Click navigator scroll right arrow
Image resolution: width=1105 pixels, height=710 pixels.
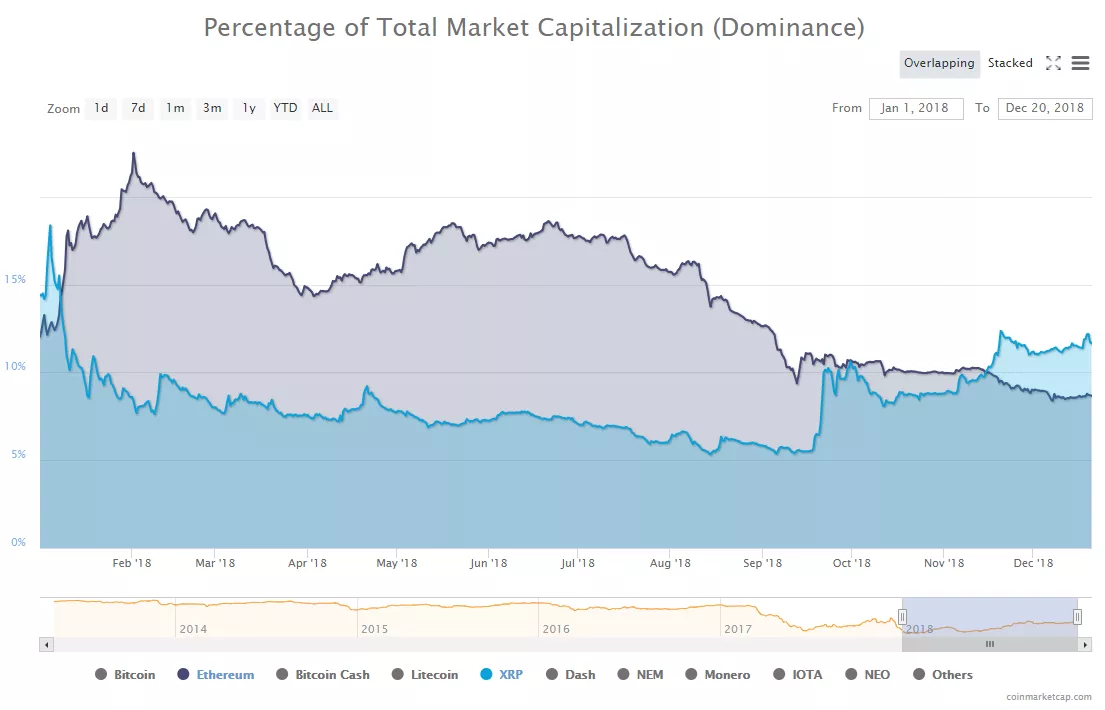pos(1087,645)
